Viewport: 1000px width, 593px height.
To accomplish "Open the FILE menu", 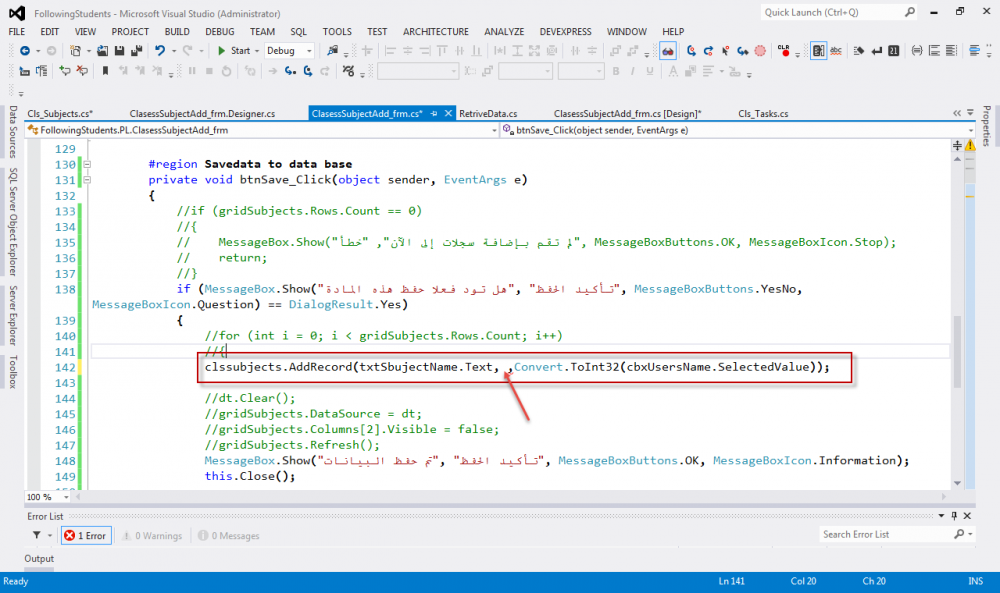I will tap(17, 31).
